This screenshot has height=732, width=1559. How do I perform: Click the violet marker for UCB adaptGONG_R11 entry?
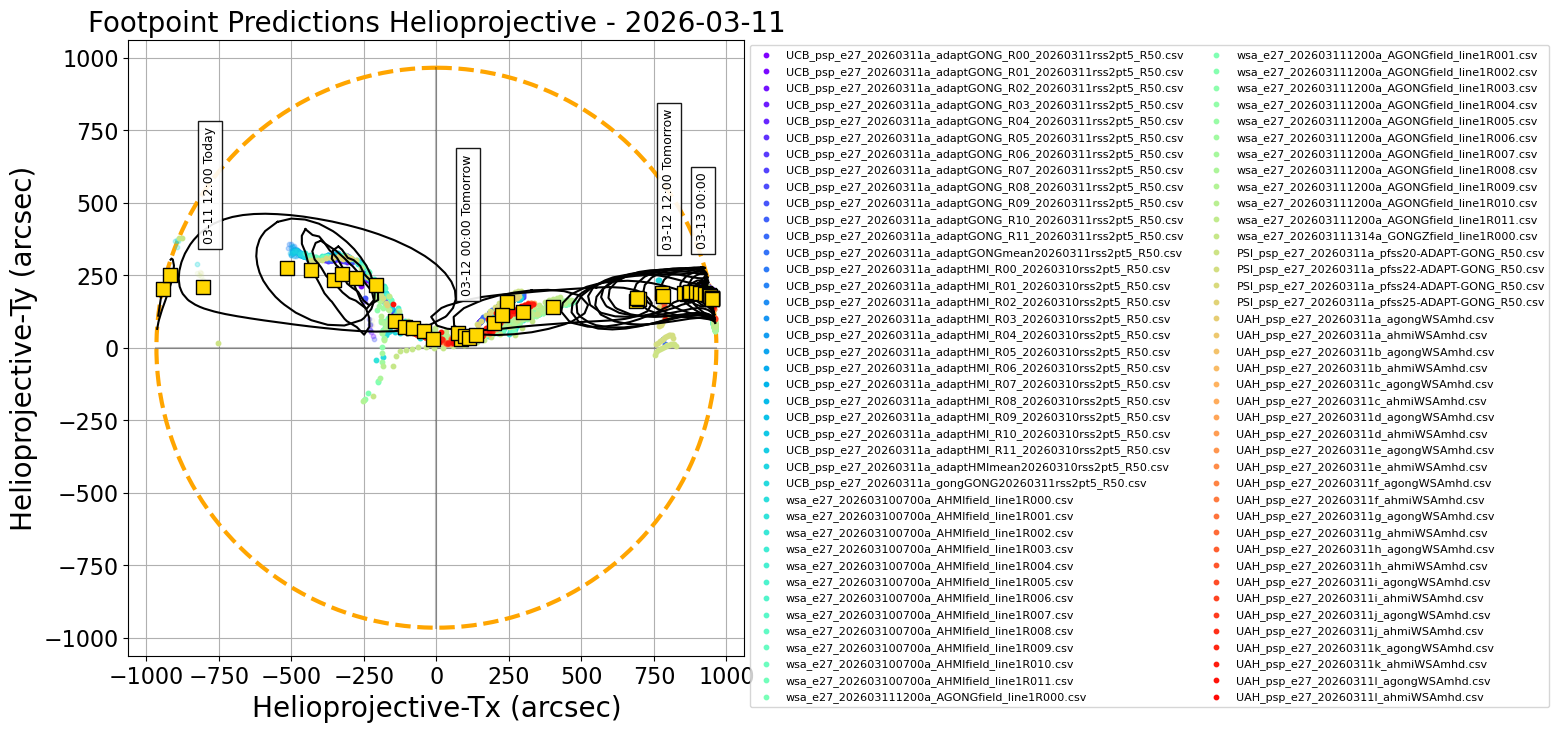click(x=768, y=236)
